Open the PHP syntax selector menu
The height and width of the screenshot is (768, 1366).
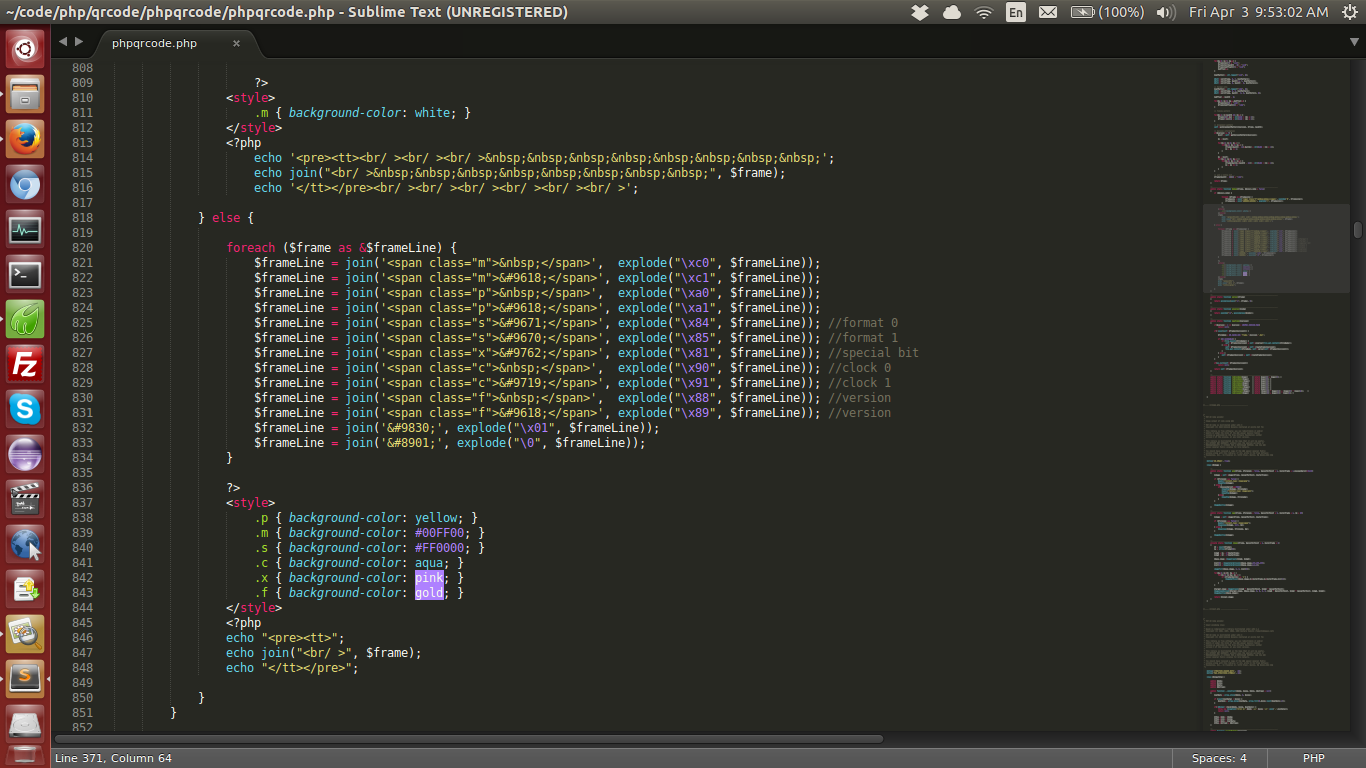click(1313, 757)
